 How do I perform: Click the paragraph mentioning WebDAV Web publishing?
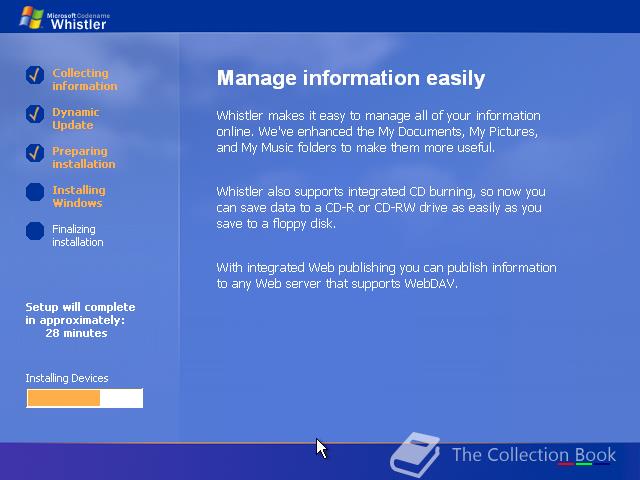point(386,276)
